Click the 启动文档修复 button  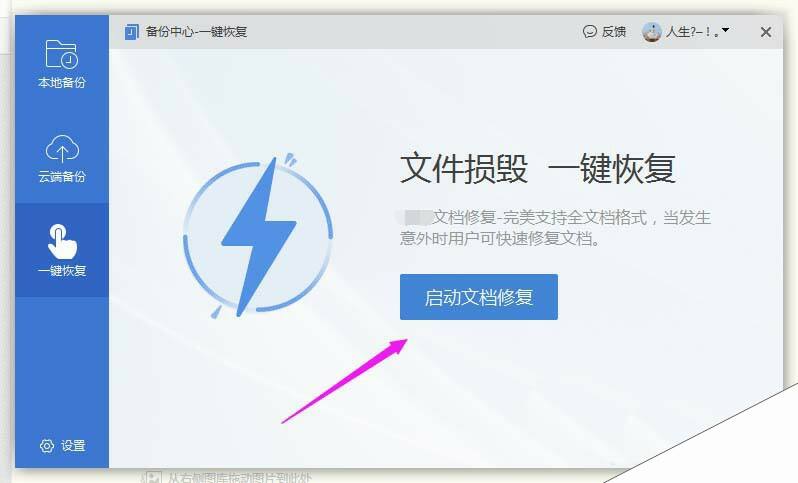(478, 297)
